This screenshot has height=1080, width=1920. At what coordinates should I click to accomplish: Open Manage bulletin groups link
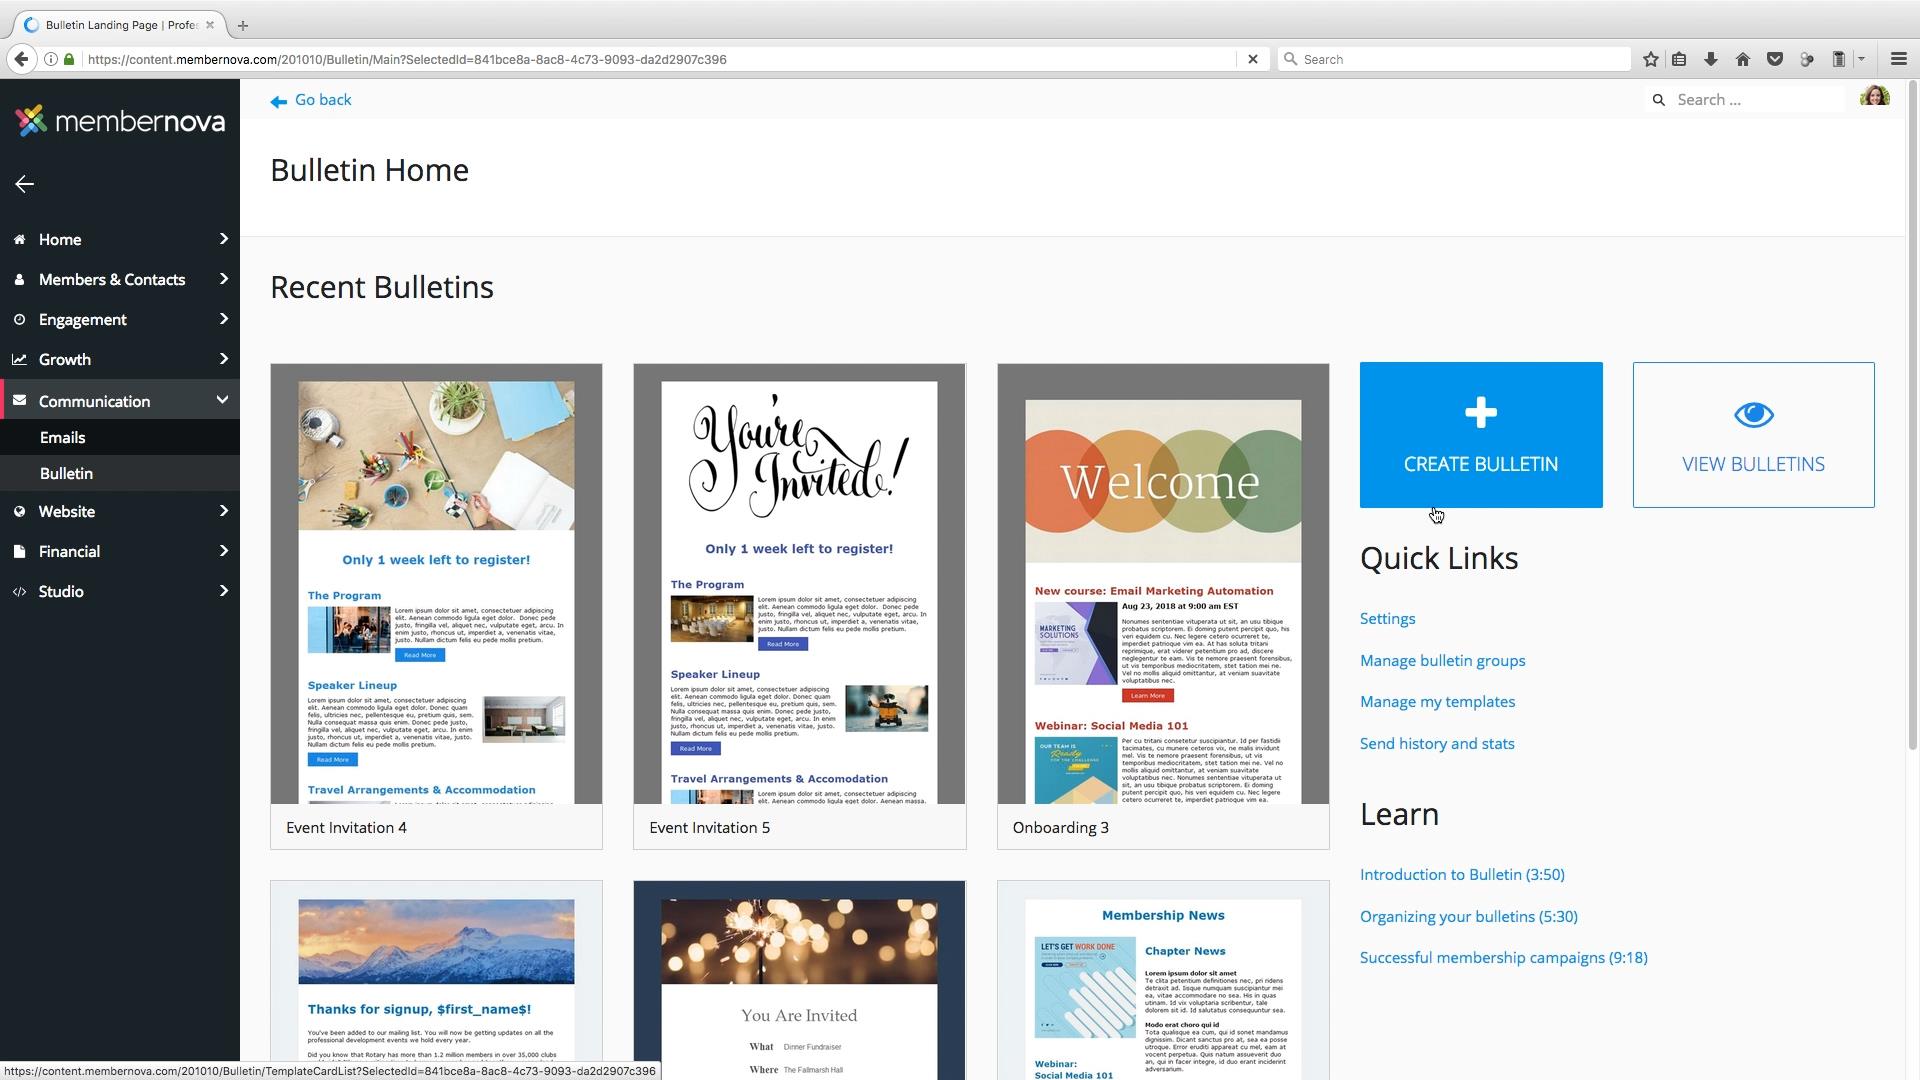1442,661
